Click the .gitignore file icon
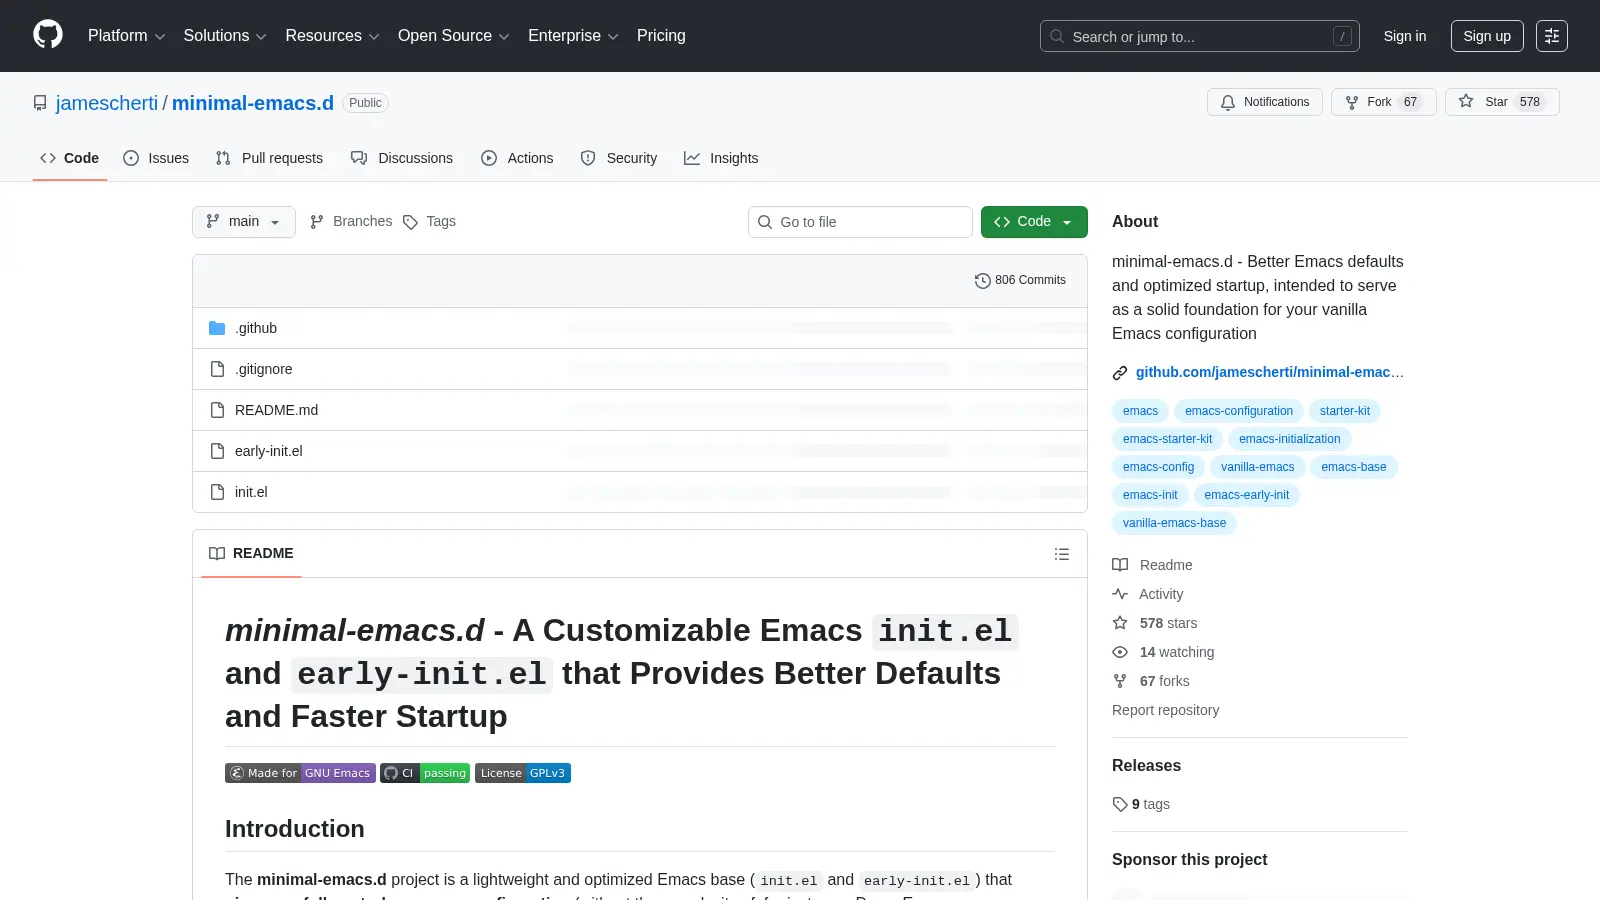 pyautogui.click(x=217, y=369)
